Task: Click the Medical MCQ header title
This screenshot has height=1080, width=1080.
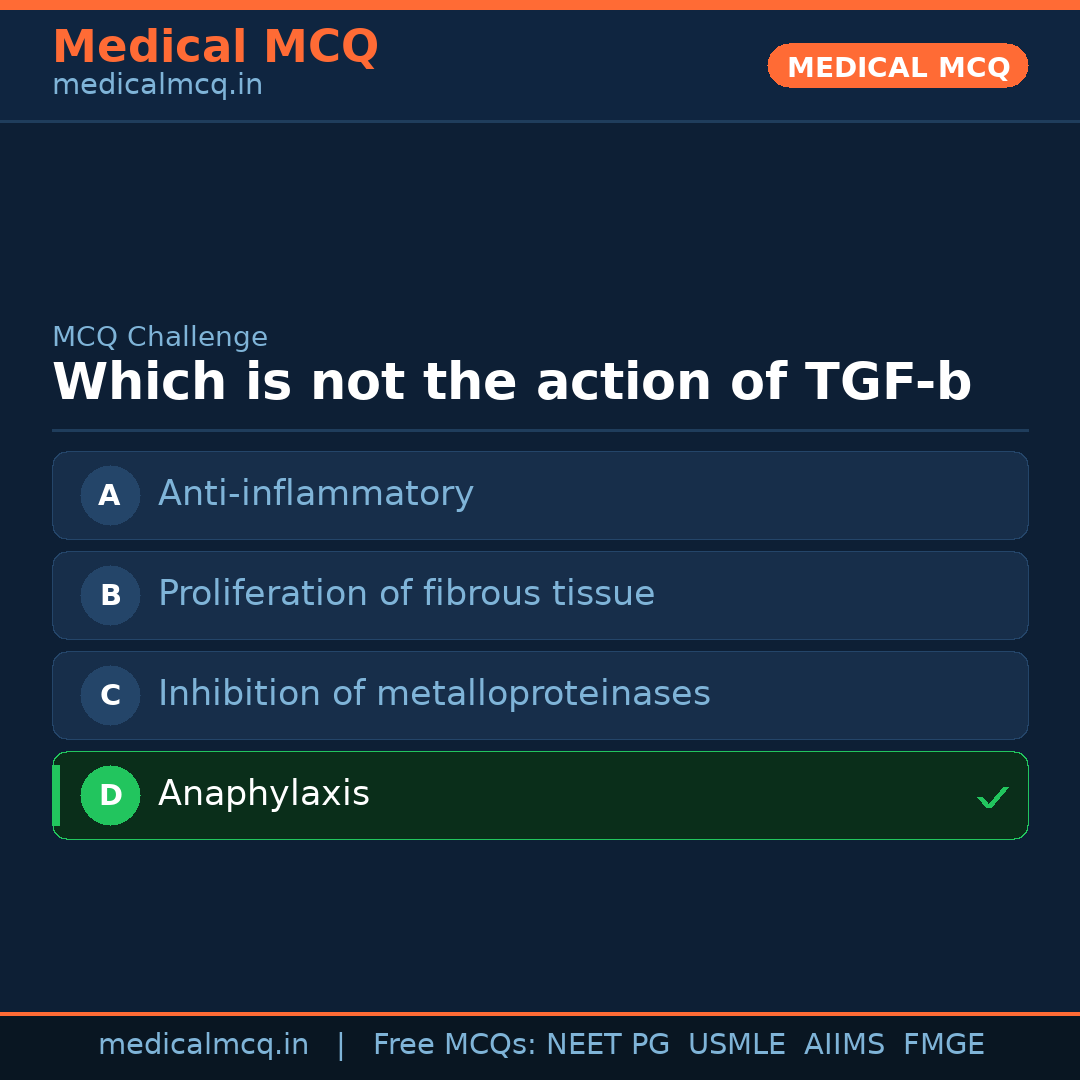Action: click(x=215, y=47)
